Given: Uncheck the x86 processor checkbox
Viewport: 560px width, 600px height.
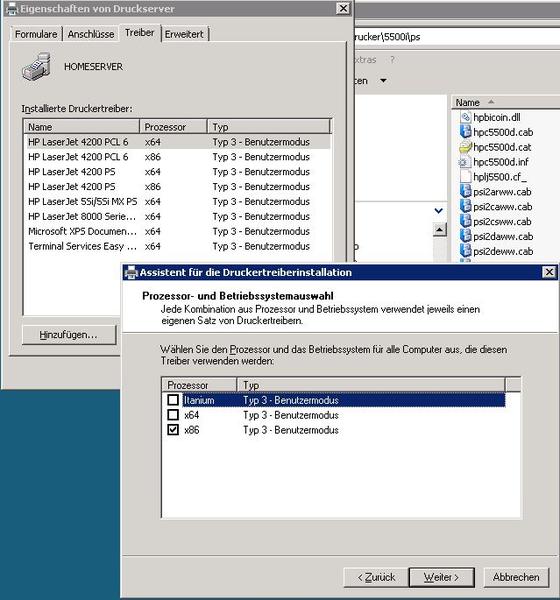Looking at the screenshot, I should (173, 430).
